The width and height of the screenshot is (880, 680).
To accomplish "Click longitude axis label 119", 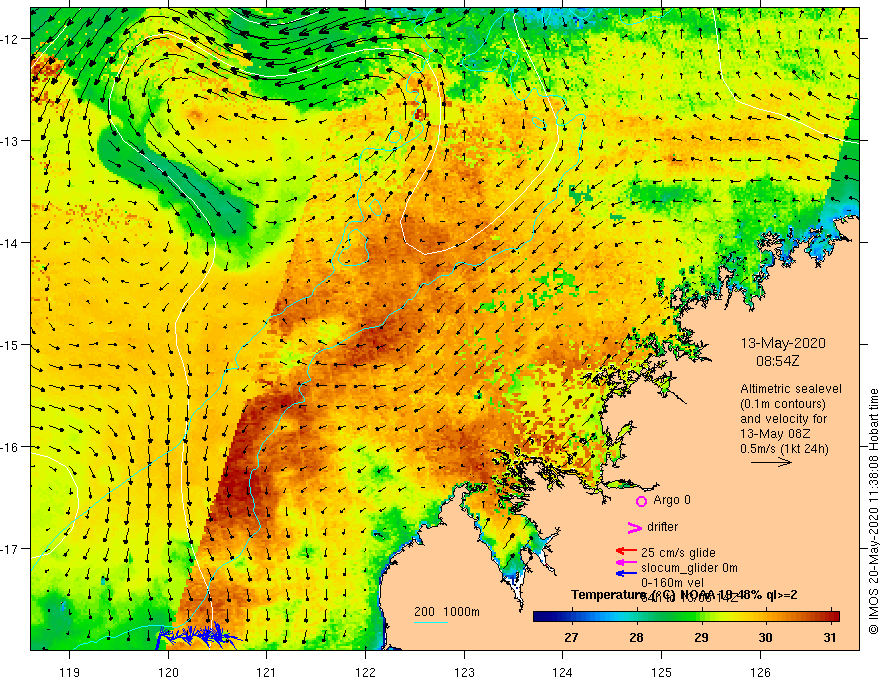I will [x=70, y=672].
